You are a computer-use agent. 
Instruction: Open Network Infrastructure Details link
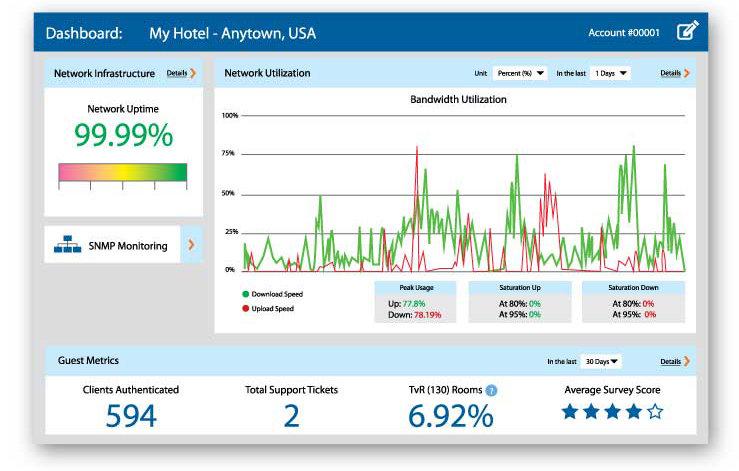(x=176, y=73)
